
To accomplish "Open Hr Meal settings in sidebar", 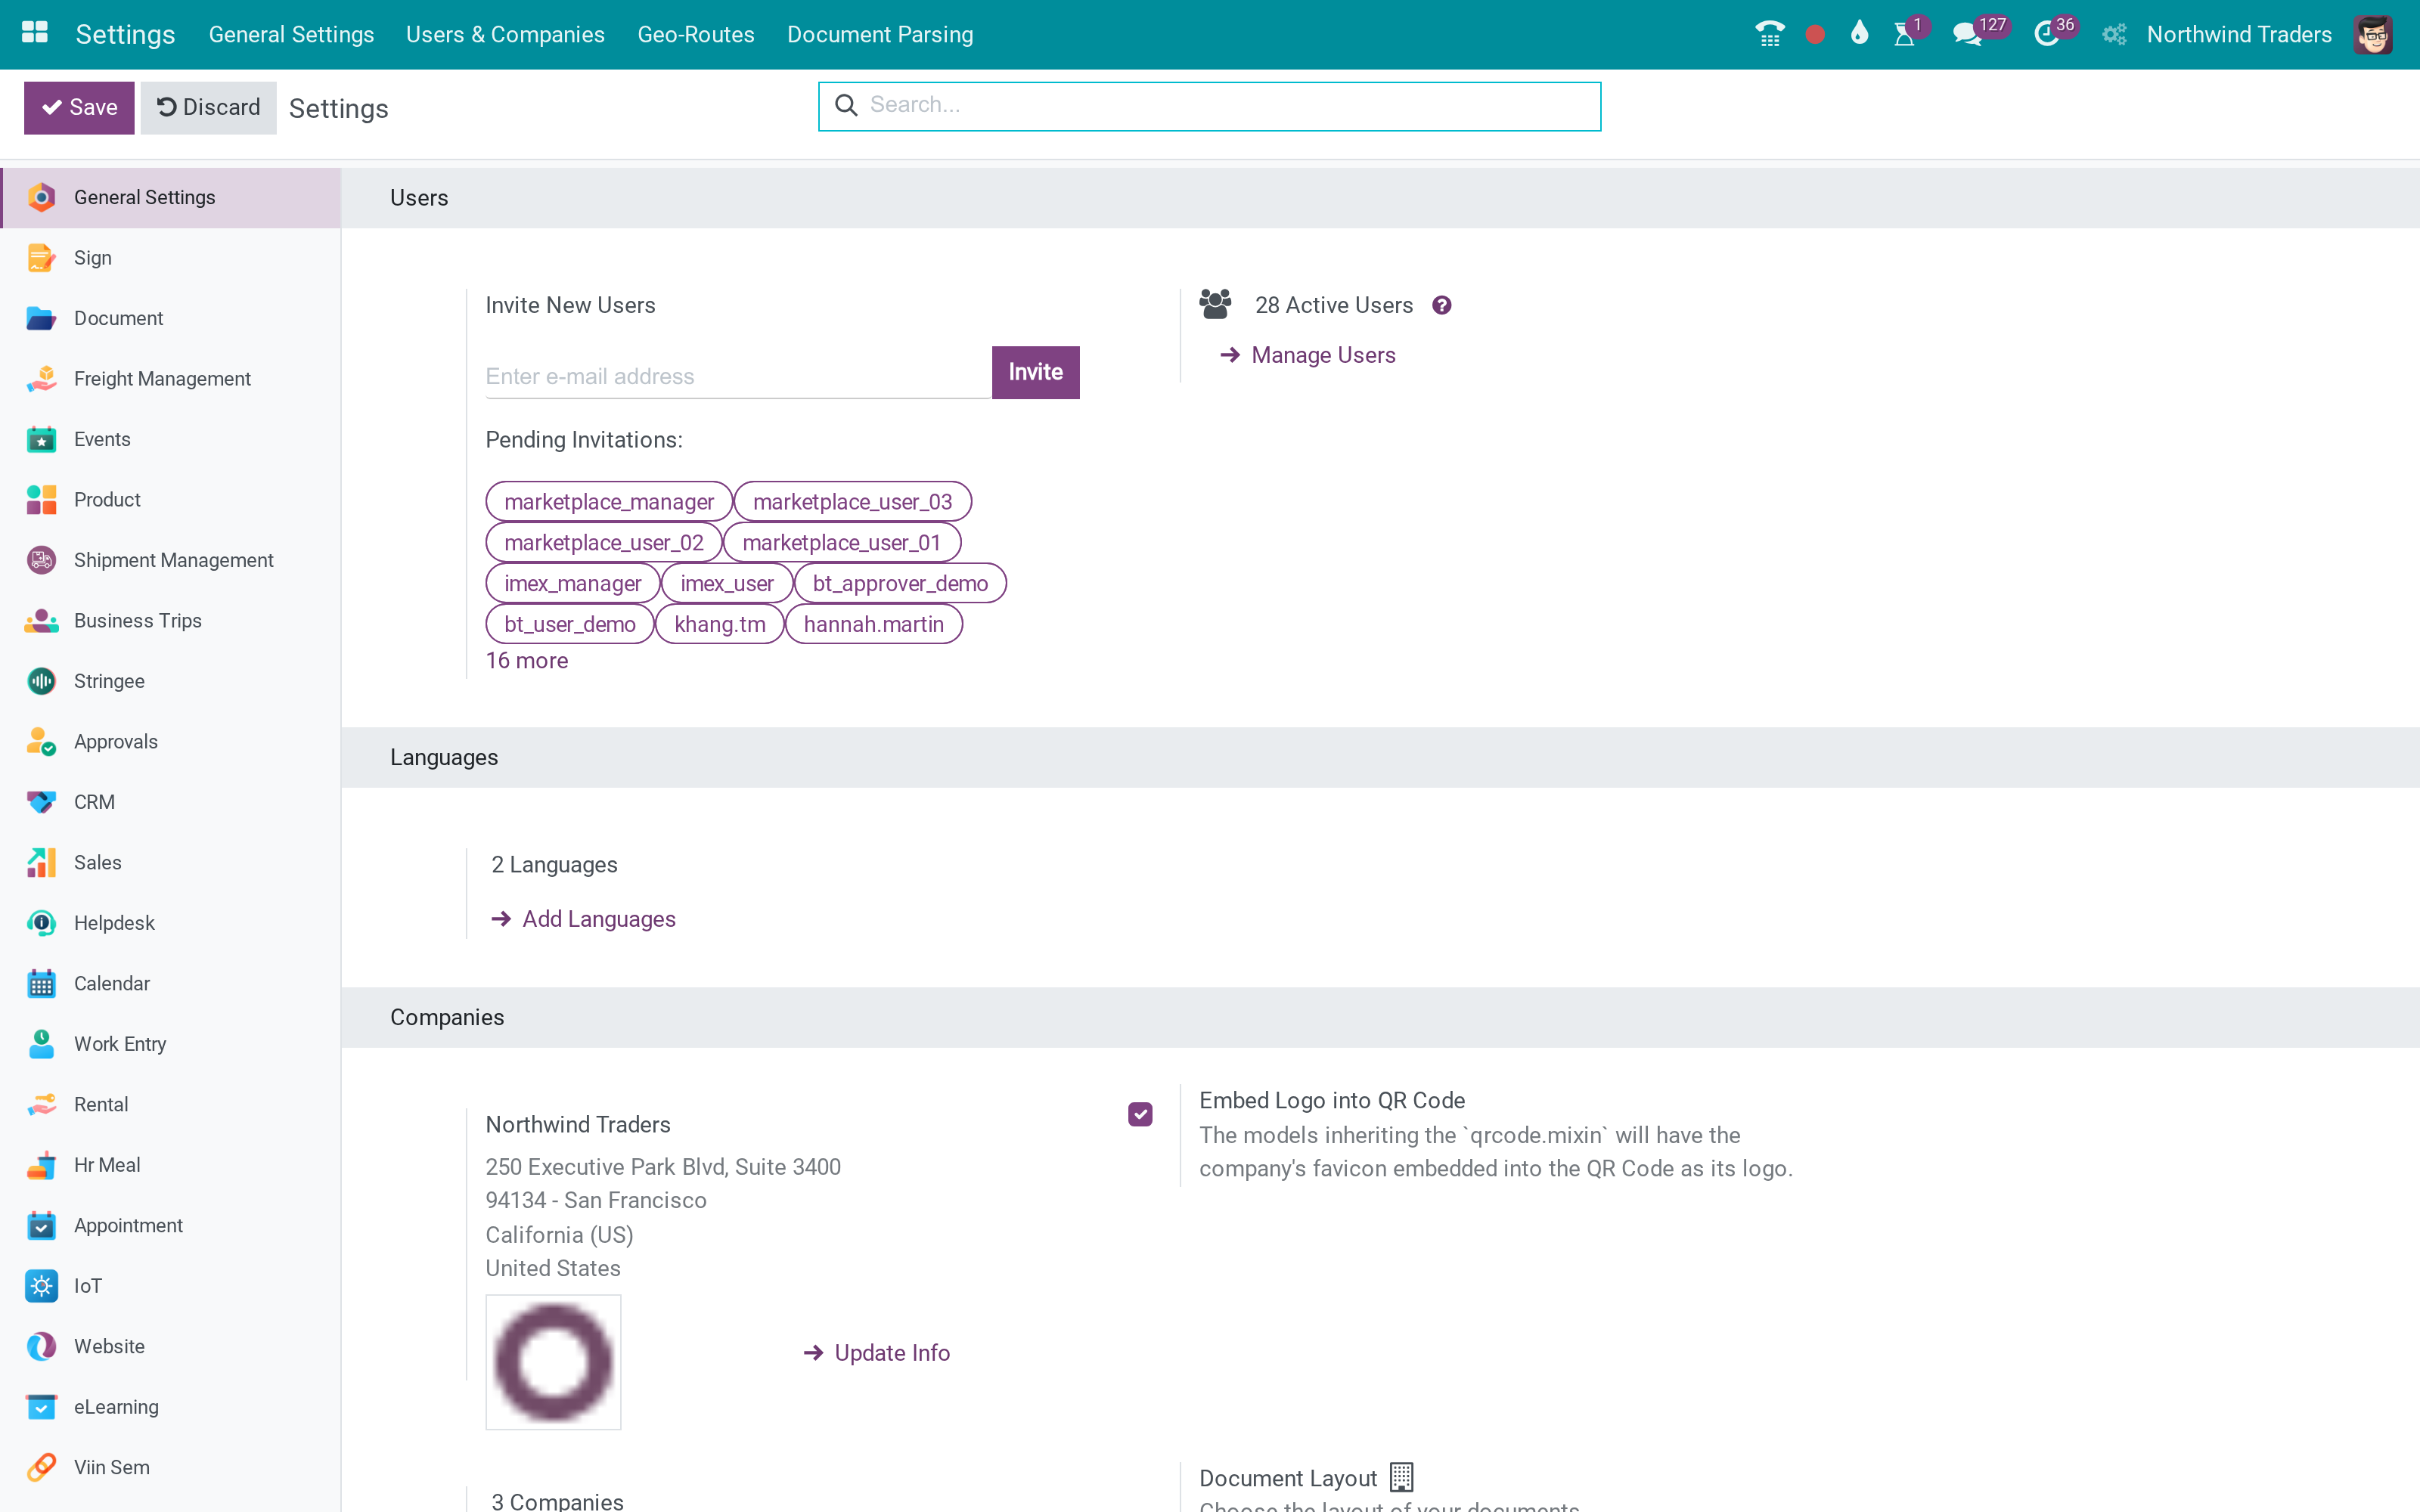I will click(x=170, y=1165).
